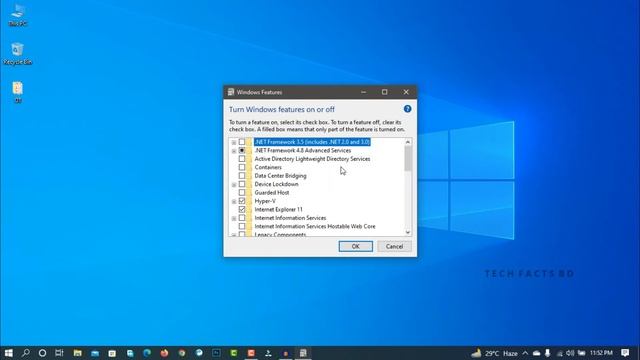Open the Mail app on the taskbar
Screen dimensions: 640x360
click(95, 353)
